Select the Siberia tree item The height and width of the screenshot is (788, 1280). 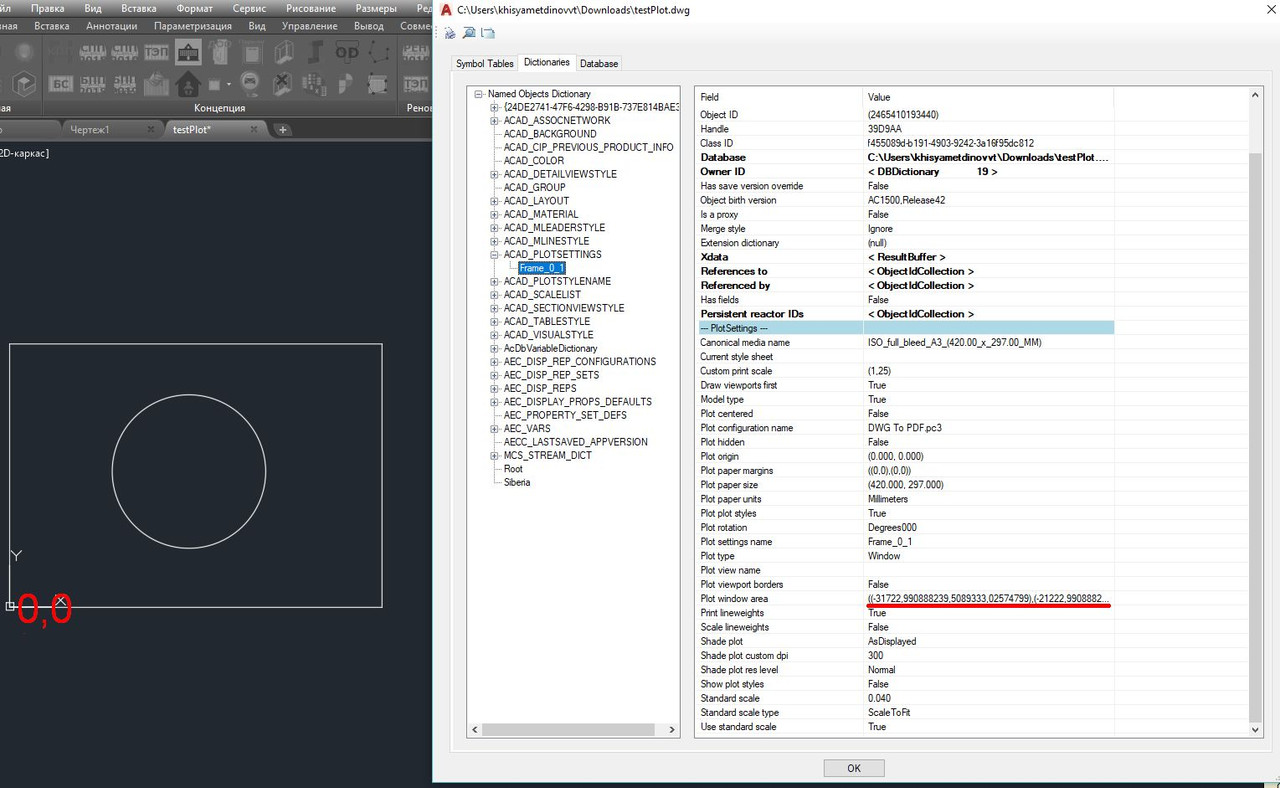point(517,482)
